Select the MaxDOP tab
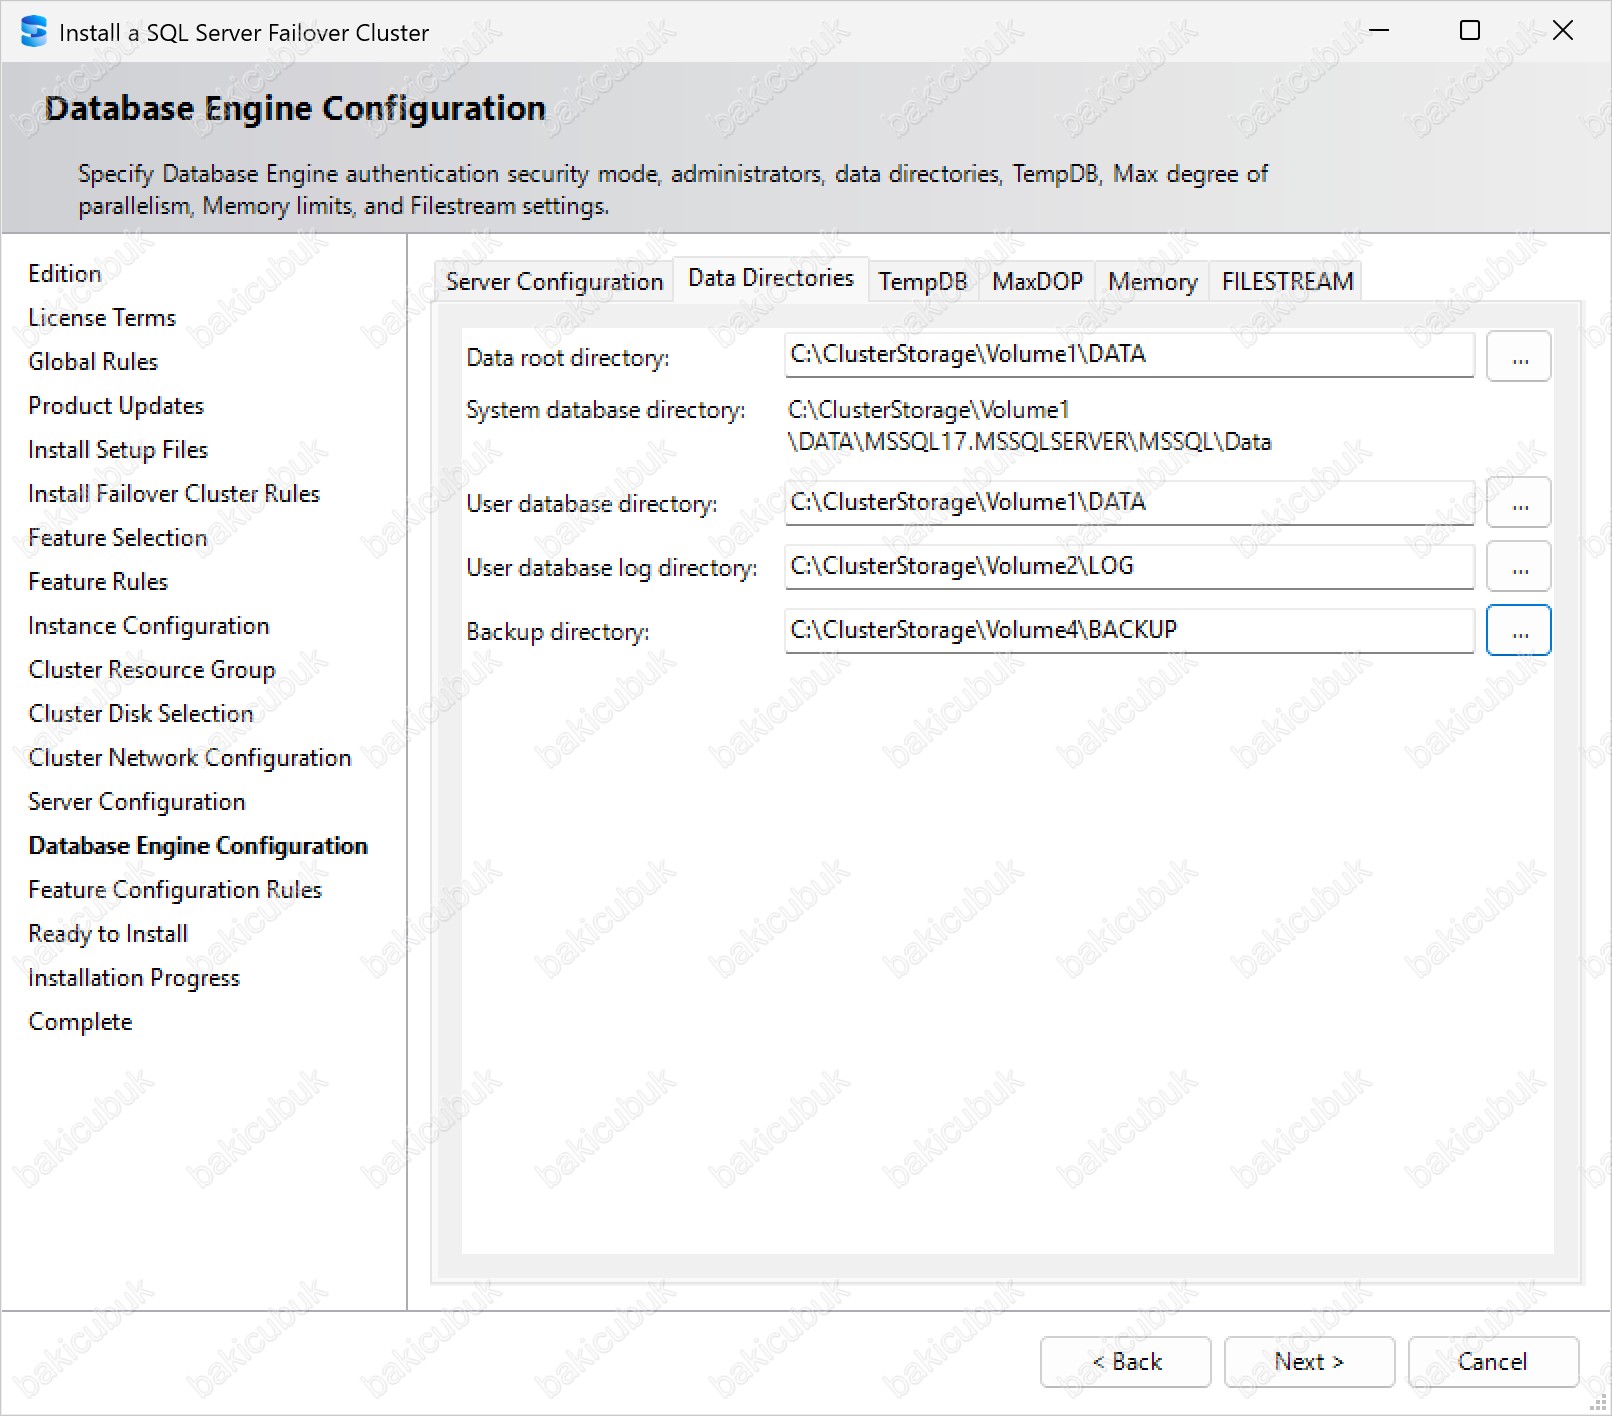The image size is (1612, 1416). (x=1037, y=282)
